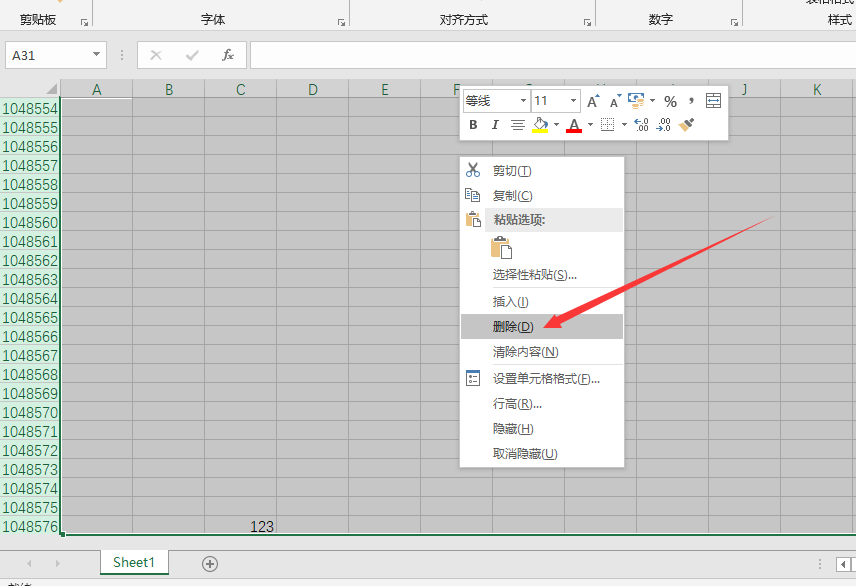This screenshot has height=586, width=856.
Task: Open the 等线 font name dropdown
Action: click(x=523, y=100)
